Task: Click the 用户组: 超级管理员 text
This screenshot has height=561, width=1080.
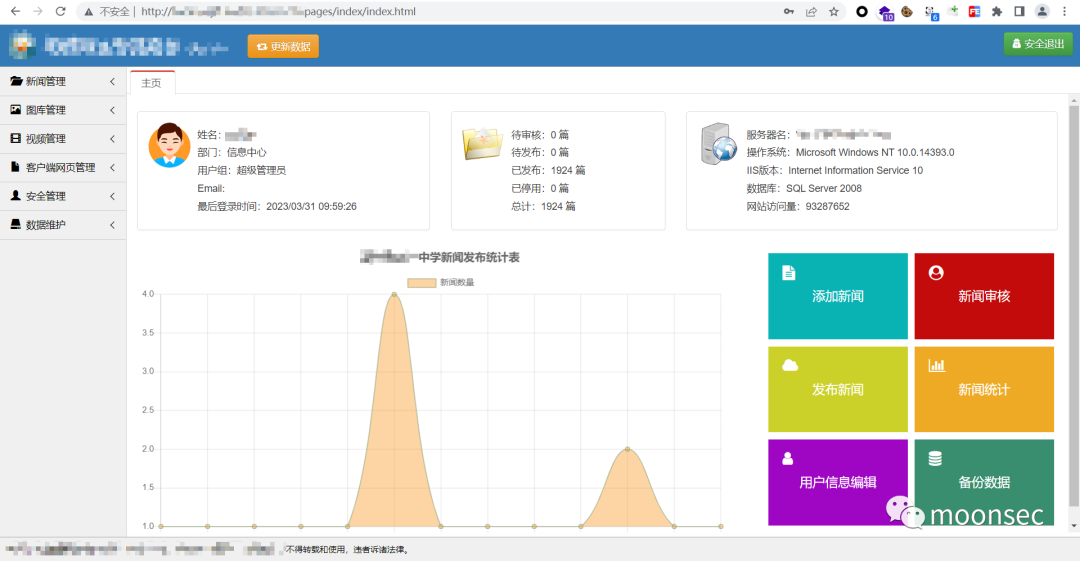Action: 242,170
